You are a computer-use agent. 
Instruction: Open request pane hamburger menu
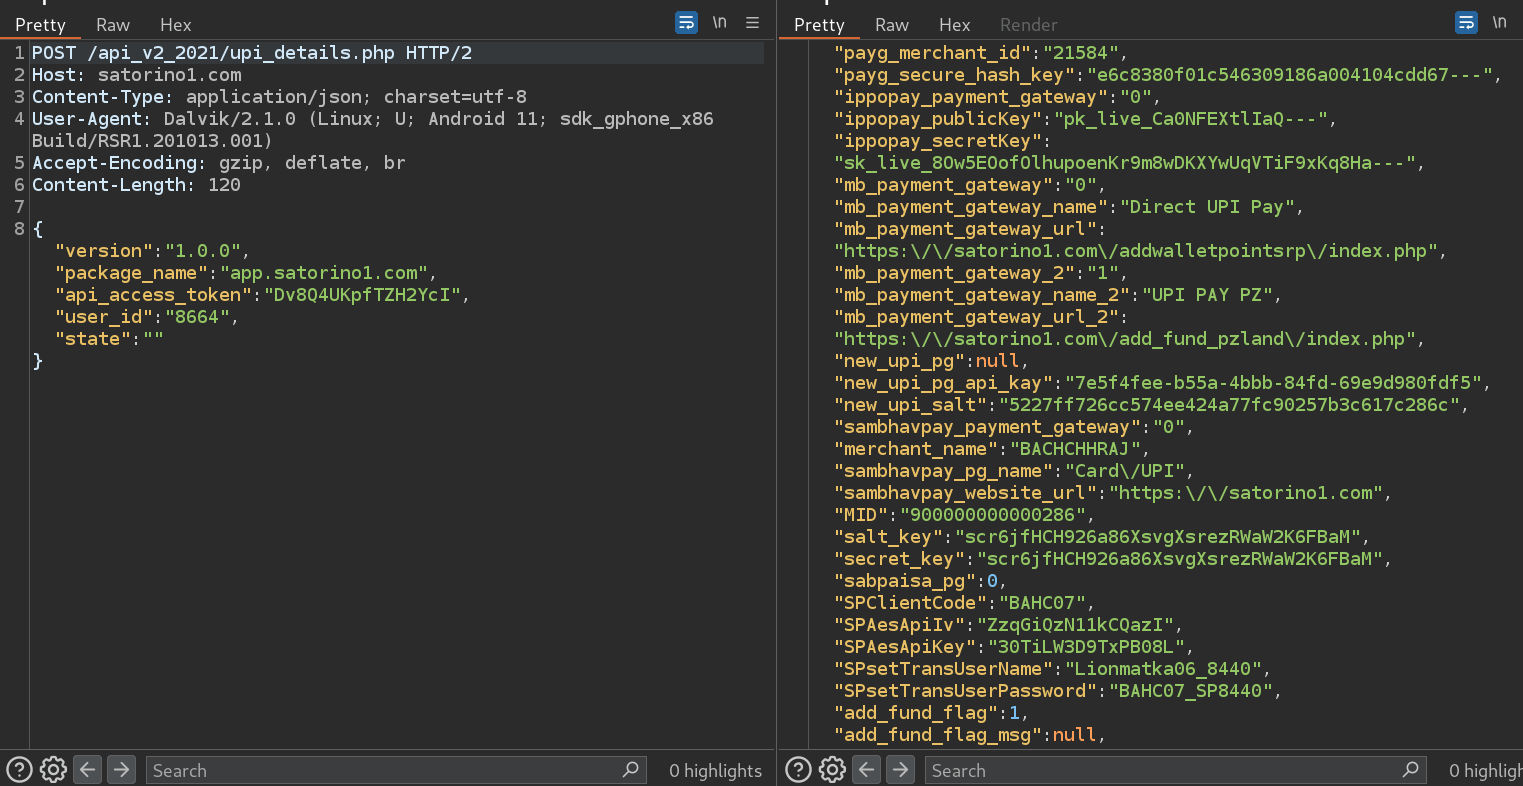click(753, 23)
